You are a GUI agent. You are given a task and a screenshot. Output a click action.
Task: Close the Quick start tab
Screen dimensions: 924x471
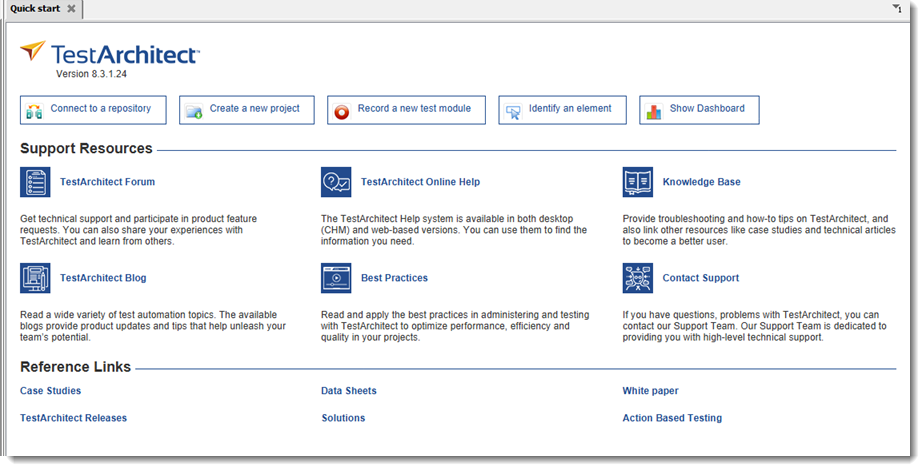[71, 9]
